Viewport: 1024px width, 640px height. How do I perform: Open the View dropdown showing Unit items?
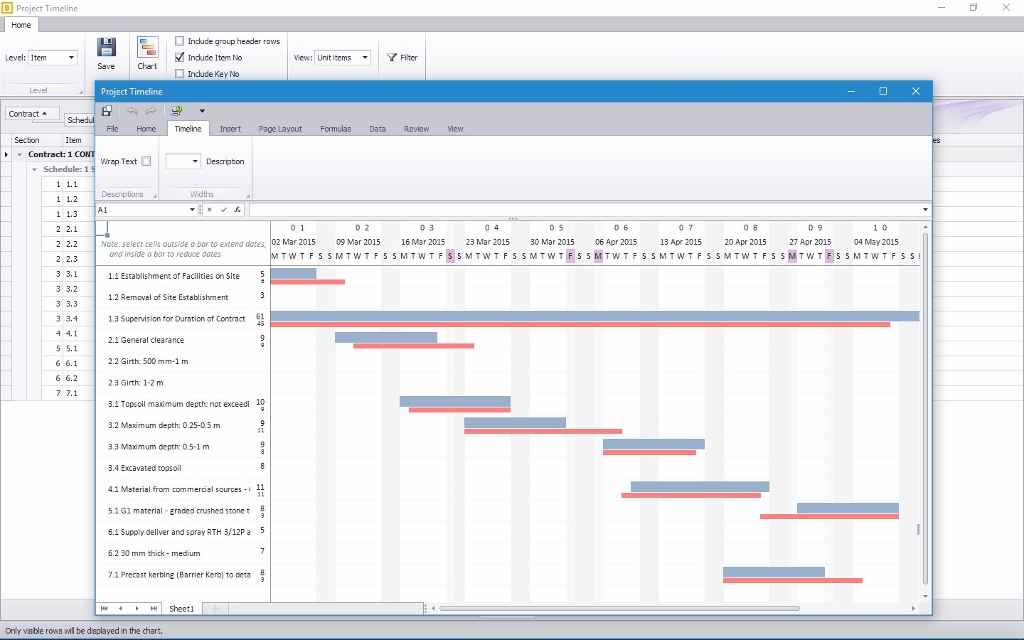342,57
